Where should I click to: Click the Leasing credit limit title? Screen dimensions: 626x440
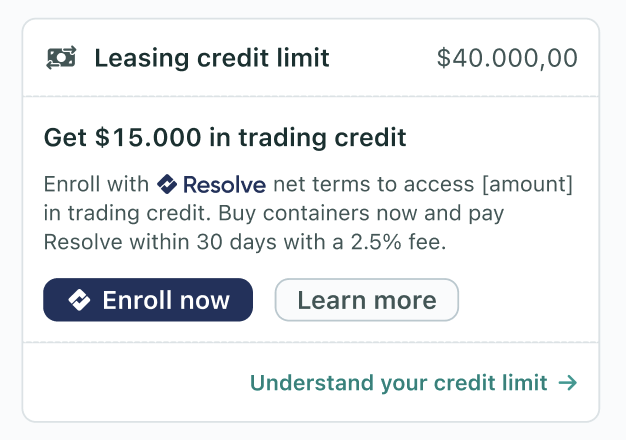pos(212,58)
